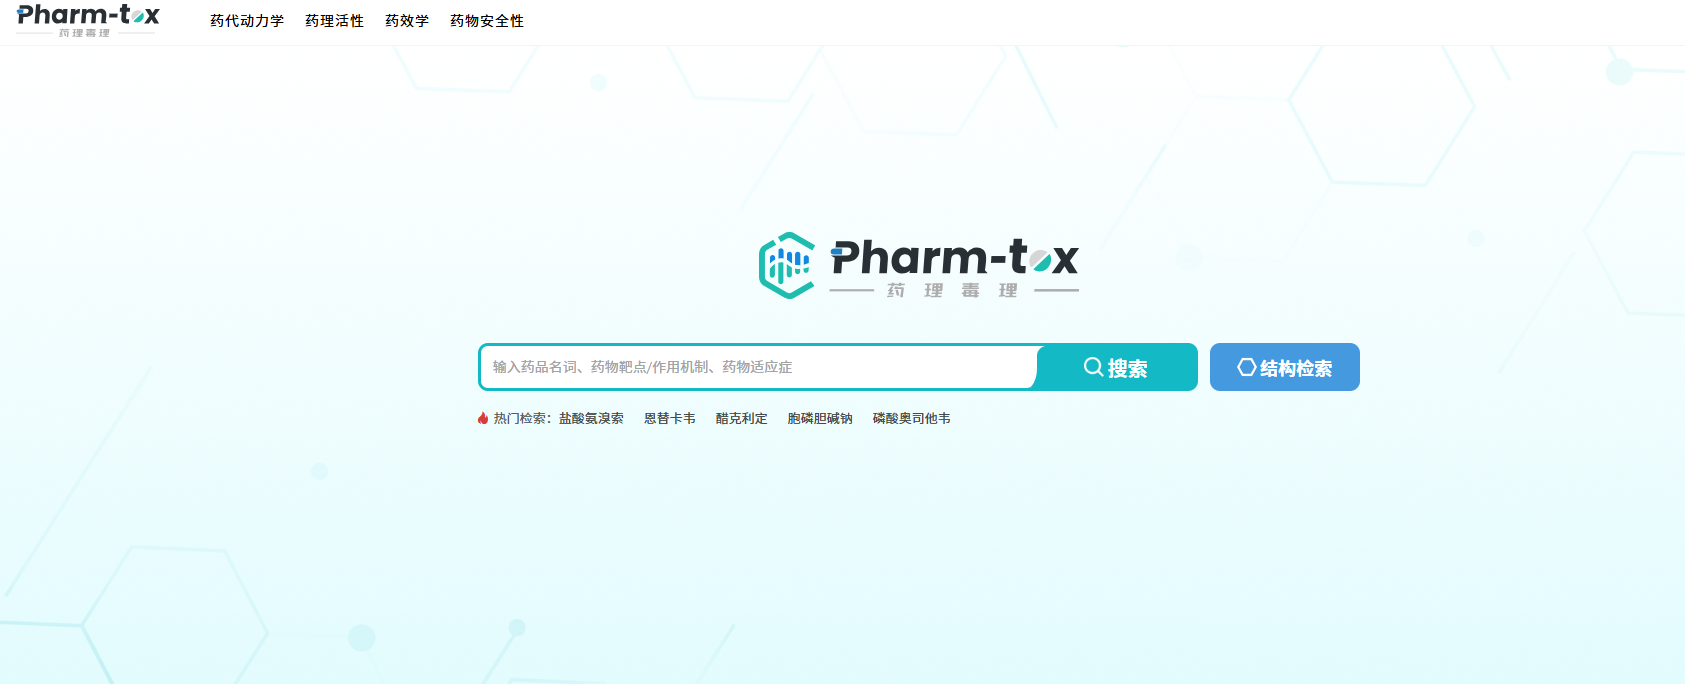The width and height of the screenshot is (1685, 684).
Task: Open the 药代动力学 menu
Action: (x=247, y=21)
